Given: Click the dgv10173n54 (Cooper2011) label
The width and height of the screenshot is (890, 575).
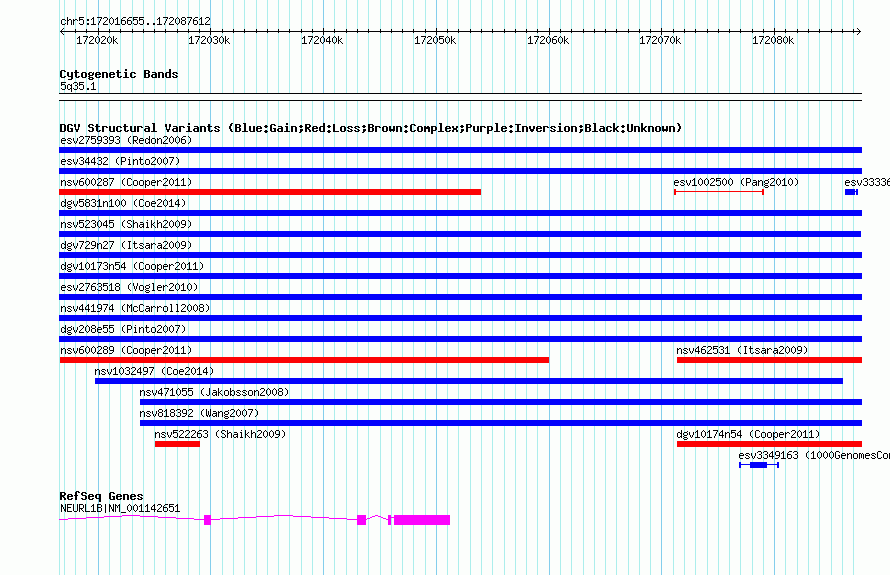Looking at the screenshot, I should pos(132,266).
